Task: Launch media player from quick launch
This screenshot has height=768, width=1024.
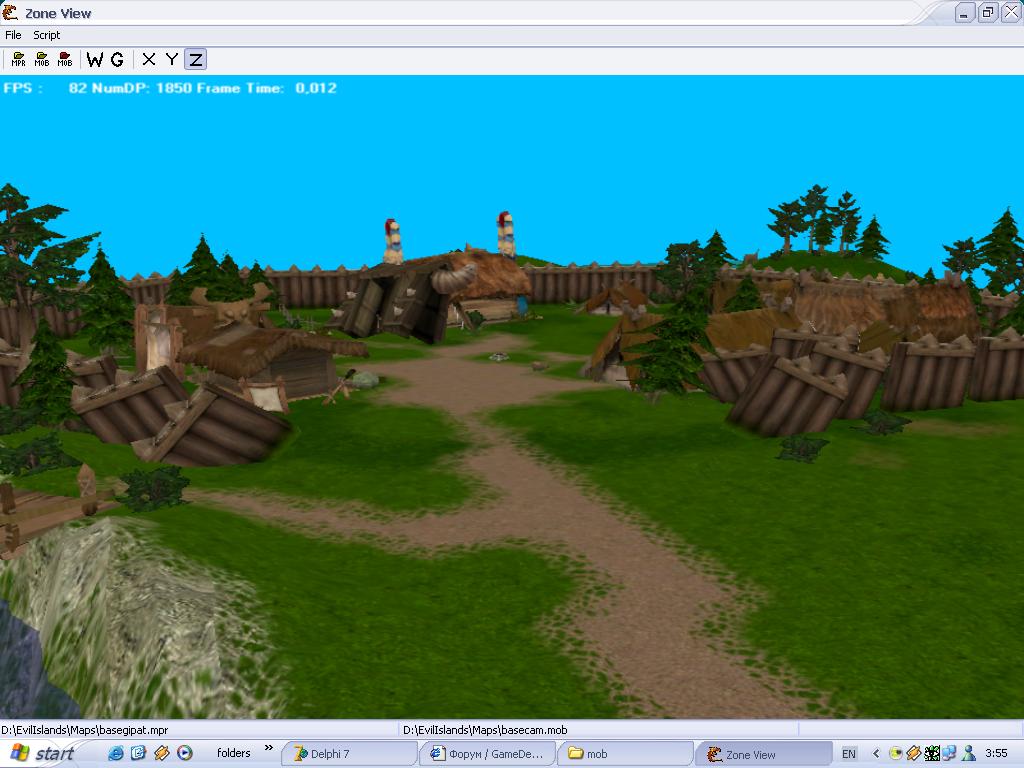Action: [x=184, y=753]
